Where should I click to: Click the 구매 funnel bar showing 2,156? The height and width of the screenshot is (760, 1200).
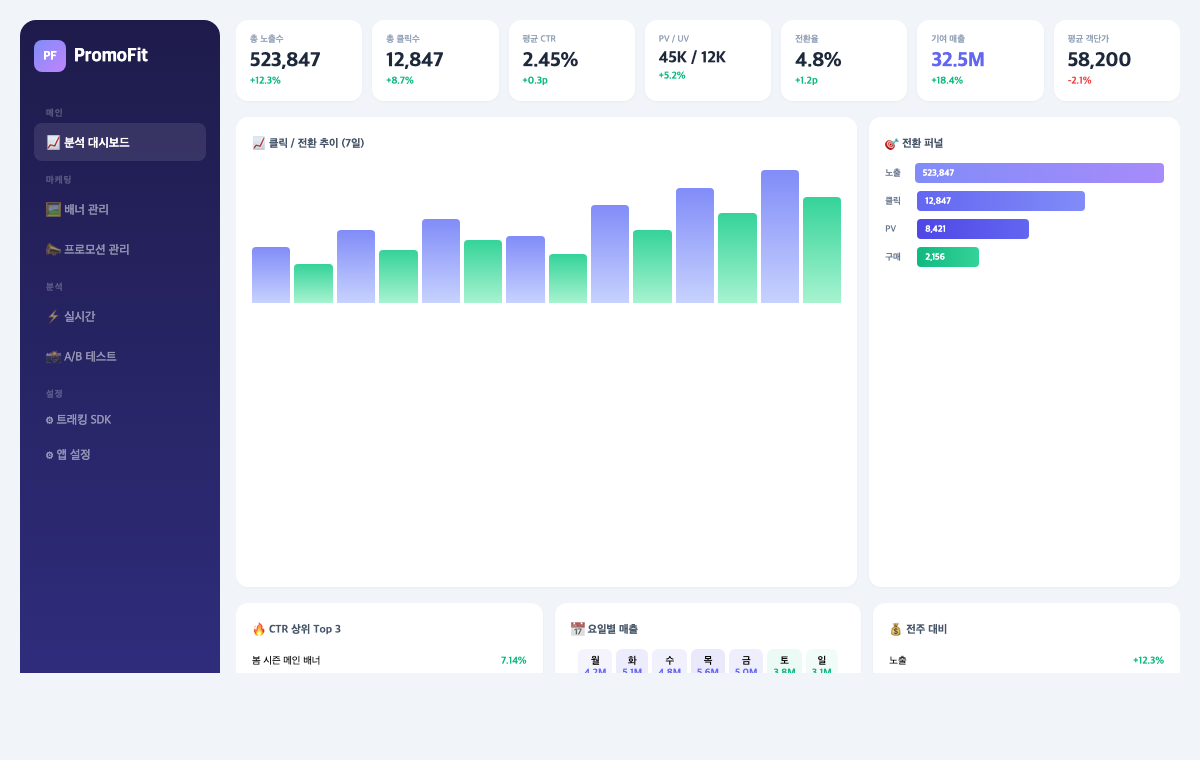(x=948, y=257)
